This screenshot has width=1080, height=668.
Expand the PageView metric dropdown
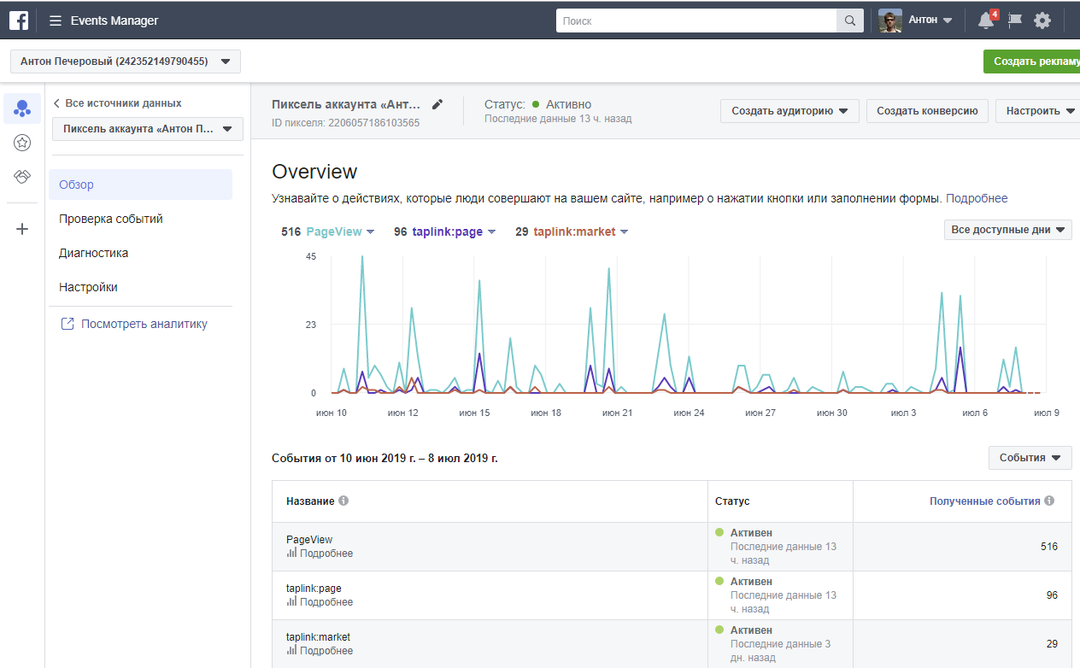[x=371, y=232]
